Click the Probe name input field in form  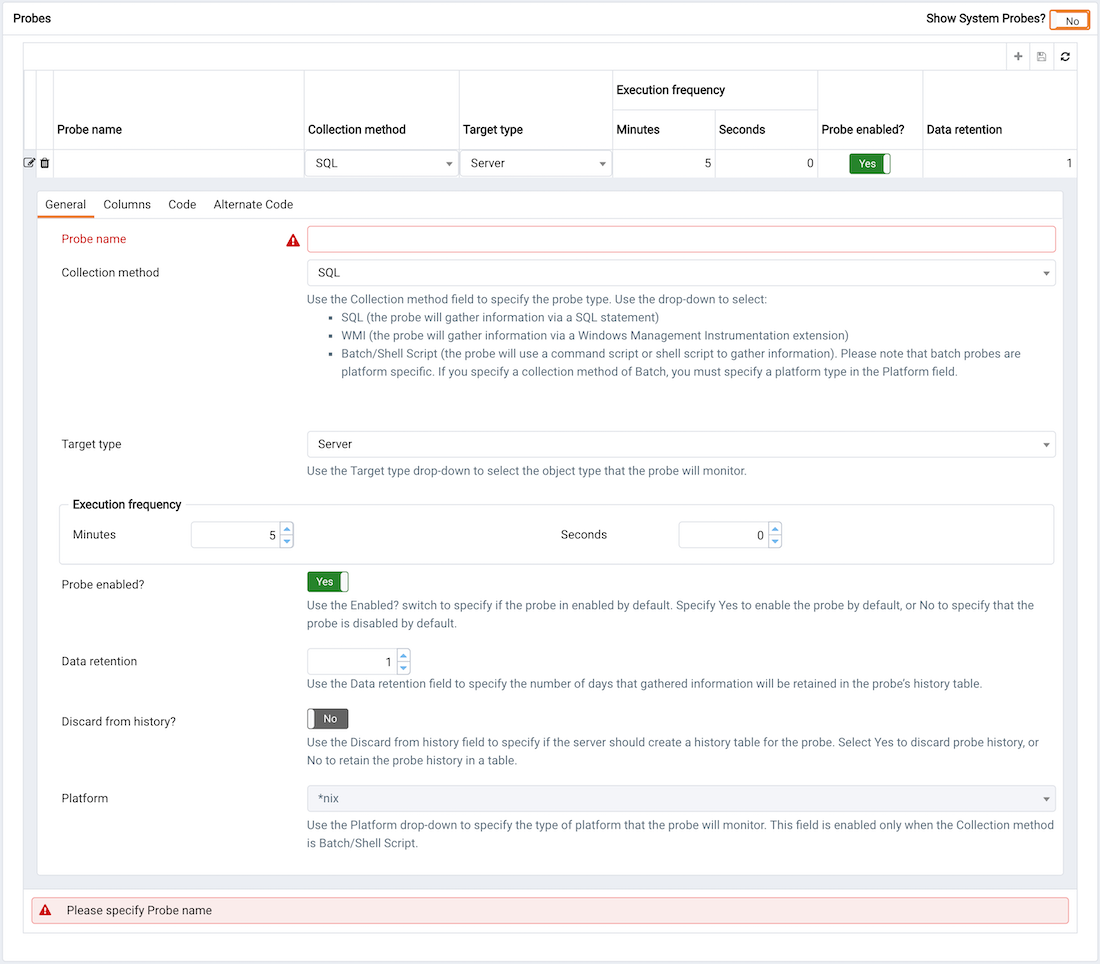click(x=681, y=239)
